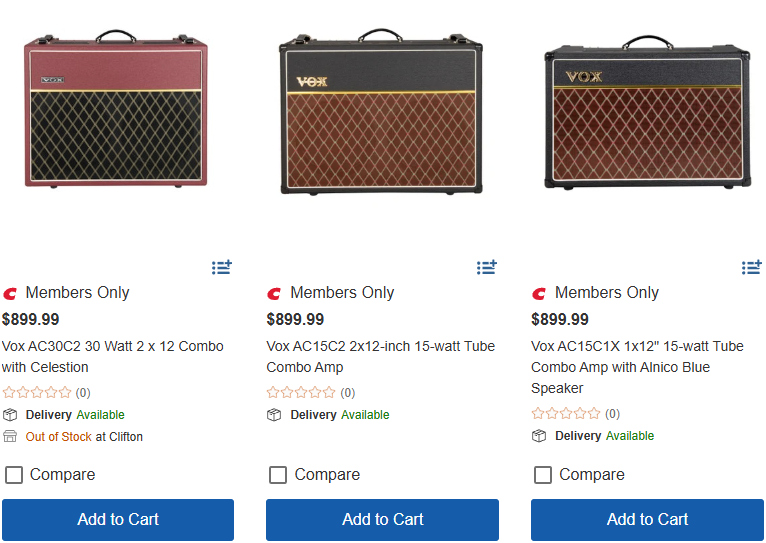
Task: Click star rating under Vox AC30C2
Action: (37, 393)
